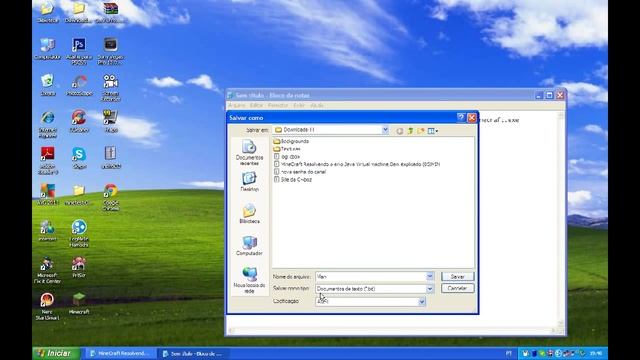Click the file name input field

[x=371, y=276]
